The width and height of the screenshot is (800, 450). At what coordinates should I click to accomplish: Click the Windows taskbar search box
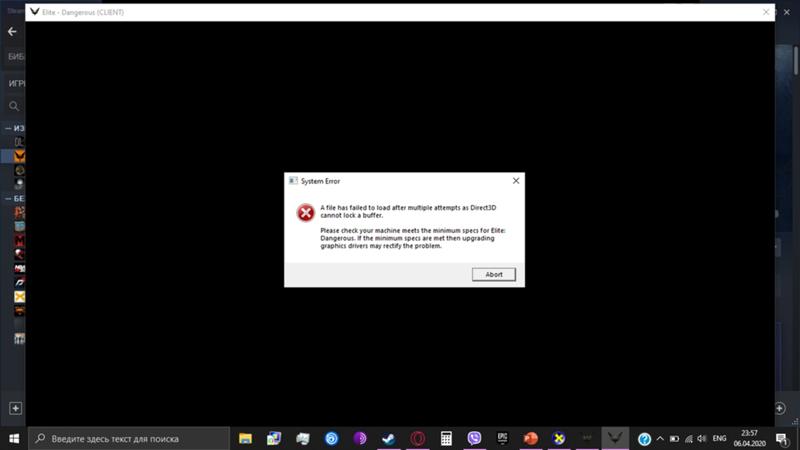pos(129,439)
